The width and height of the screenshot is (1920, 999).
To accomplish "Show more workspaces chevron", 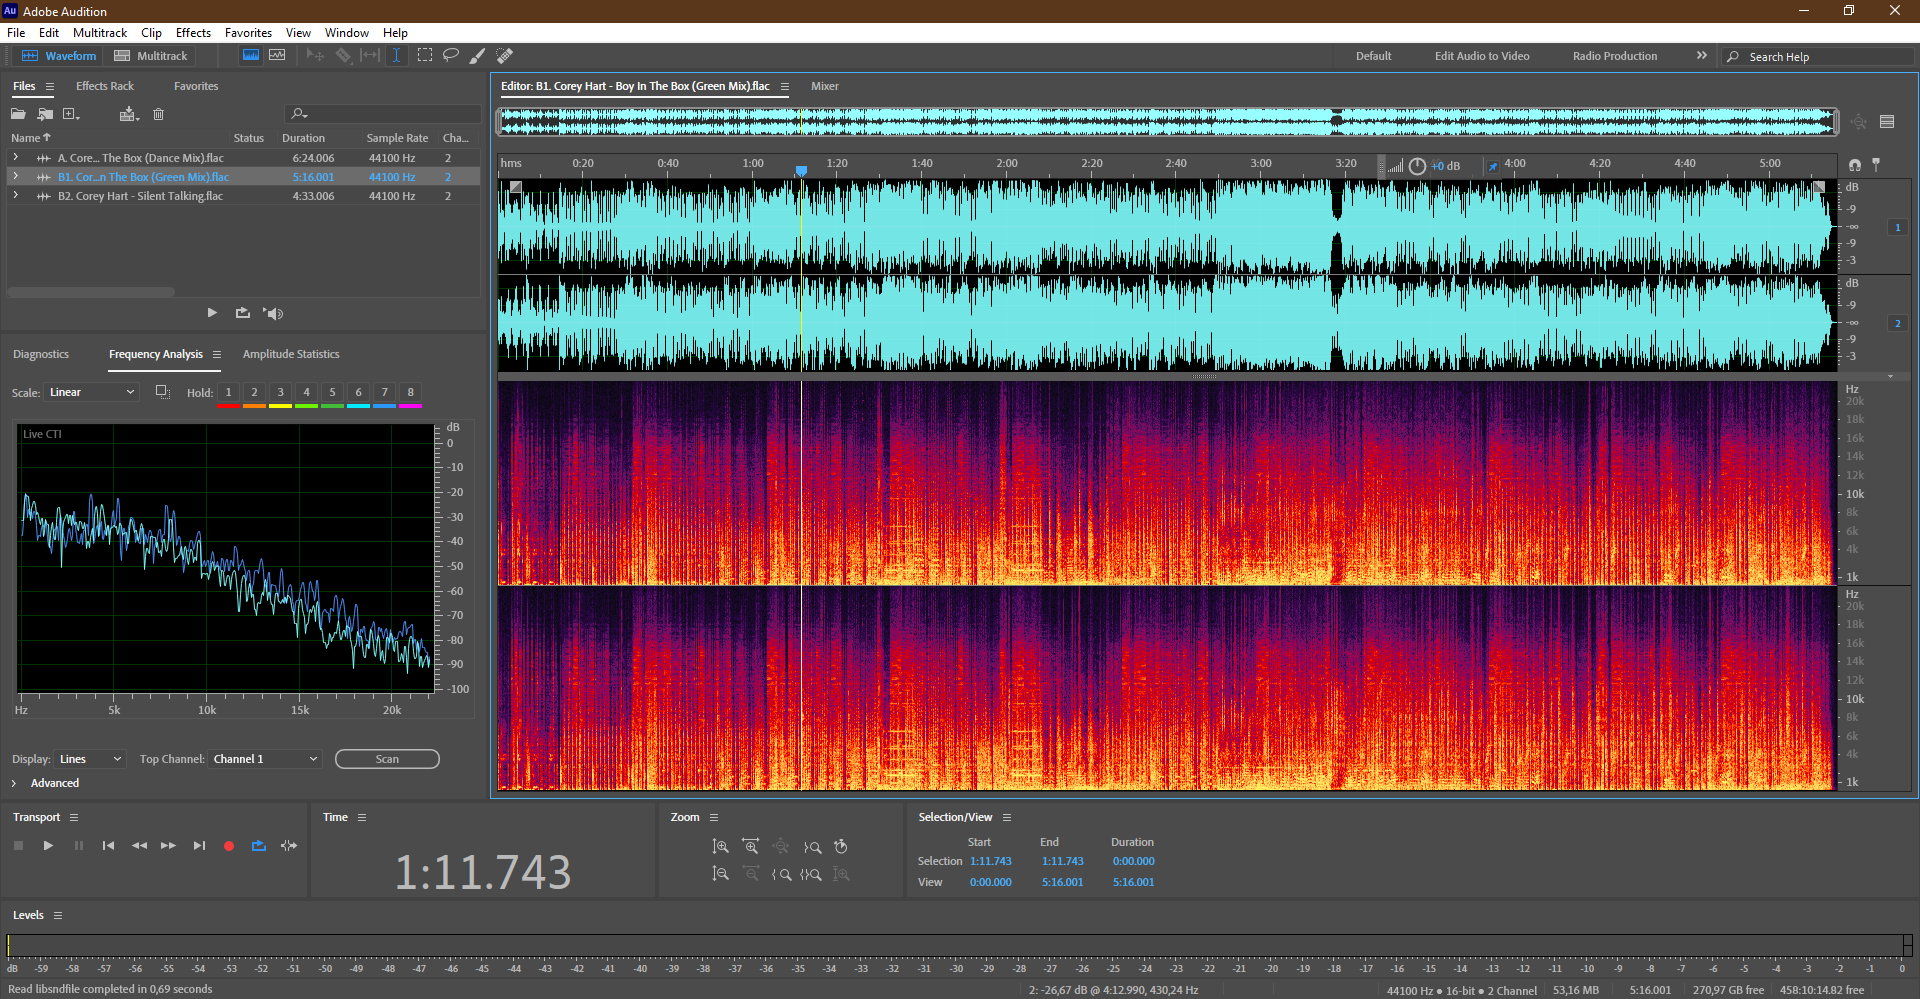I will (1702, 56).
